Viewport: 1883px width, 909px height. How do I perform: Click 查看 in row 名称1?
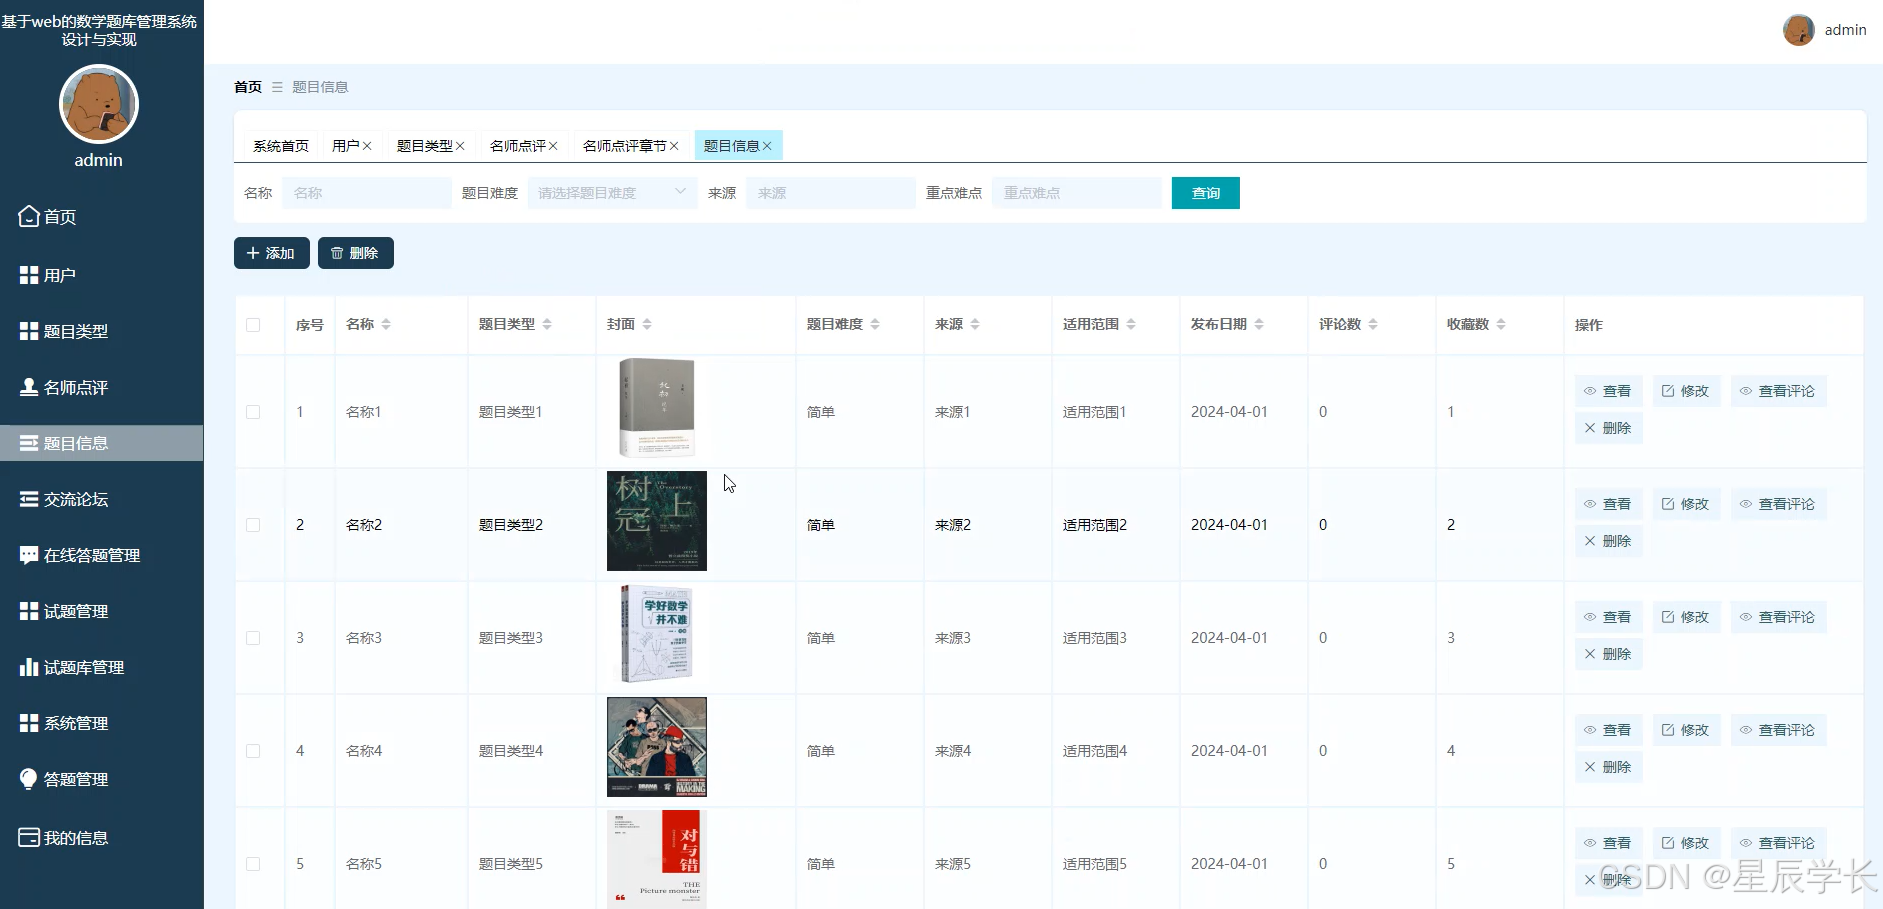click(x=1608, y=391)
